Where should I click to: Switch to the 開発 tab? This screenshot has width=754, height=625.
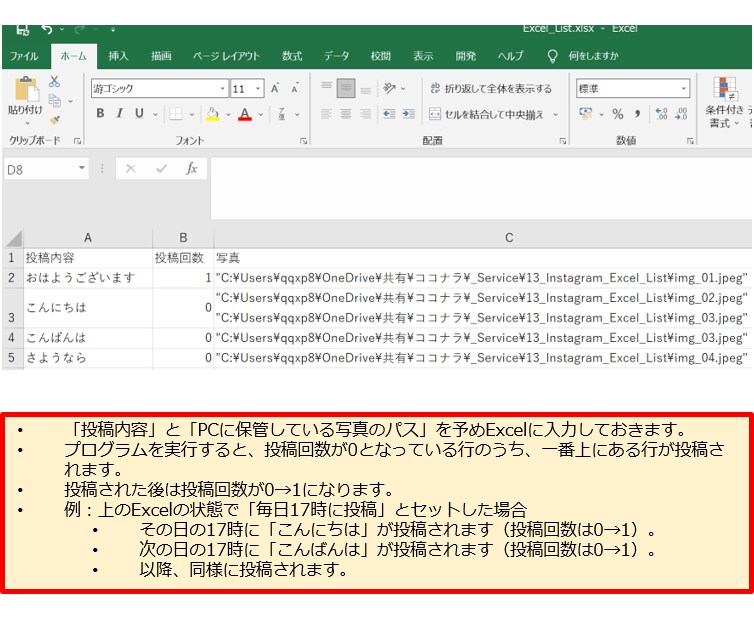click(466, 56)
